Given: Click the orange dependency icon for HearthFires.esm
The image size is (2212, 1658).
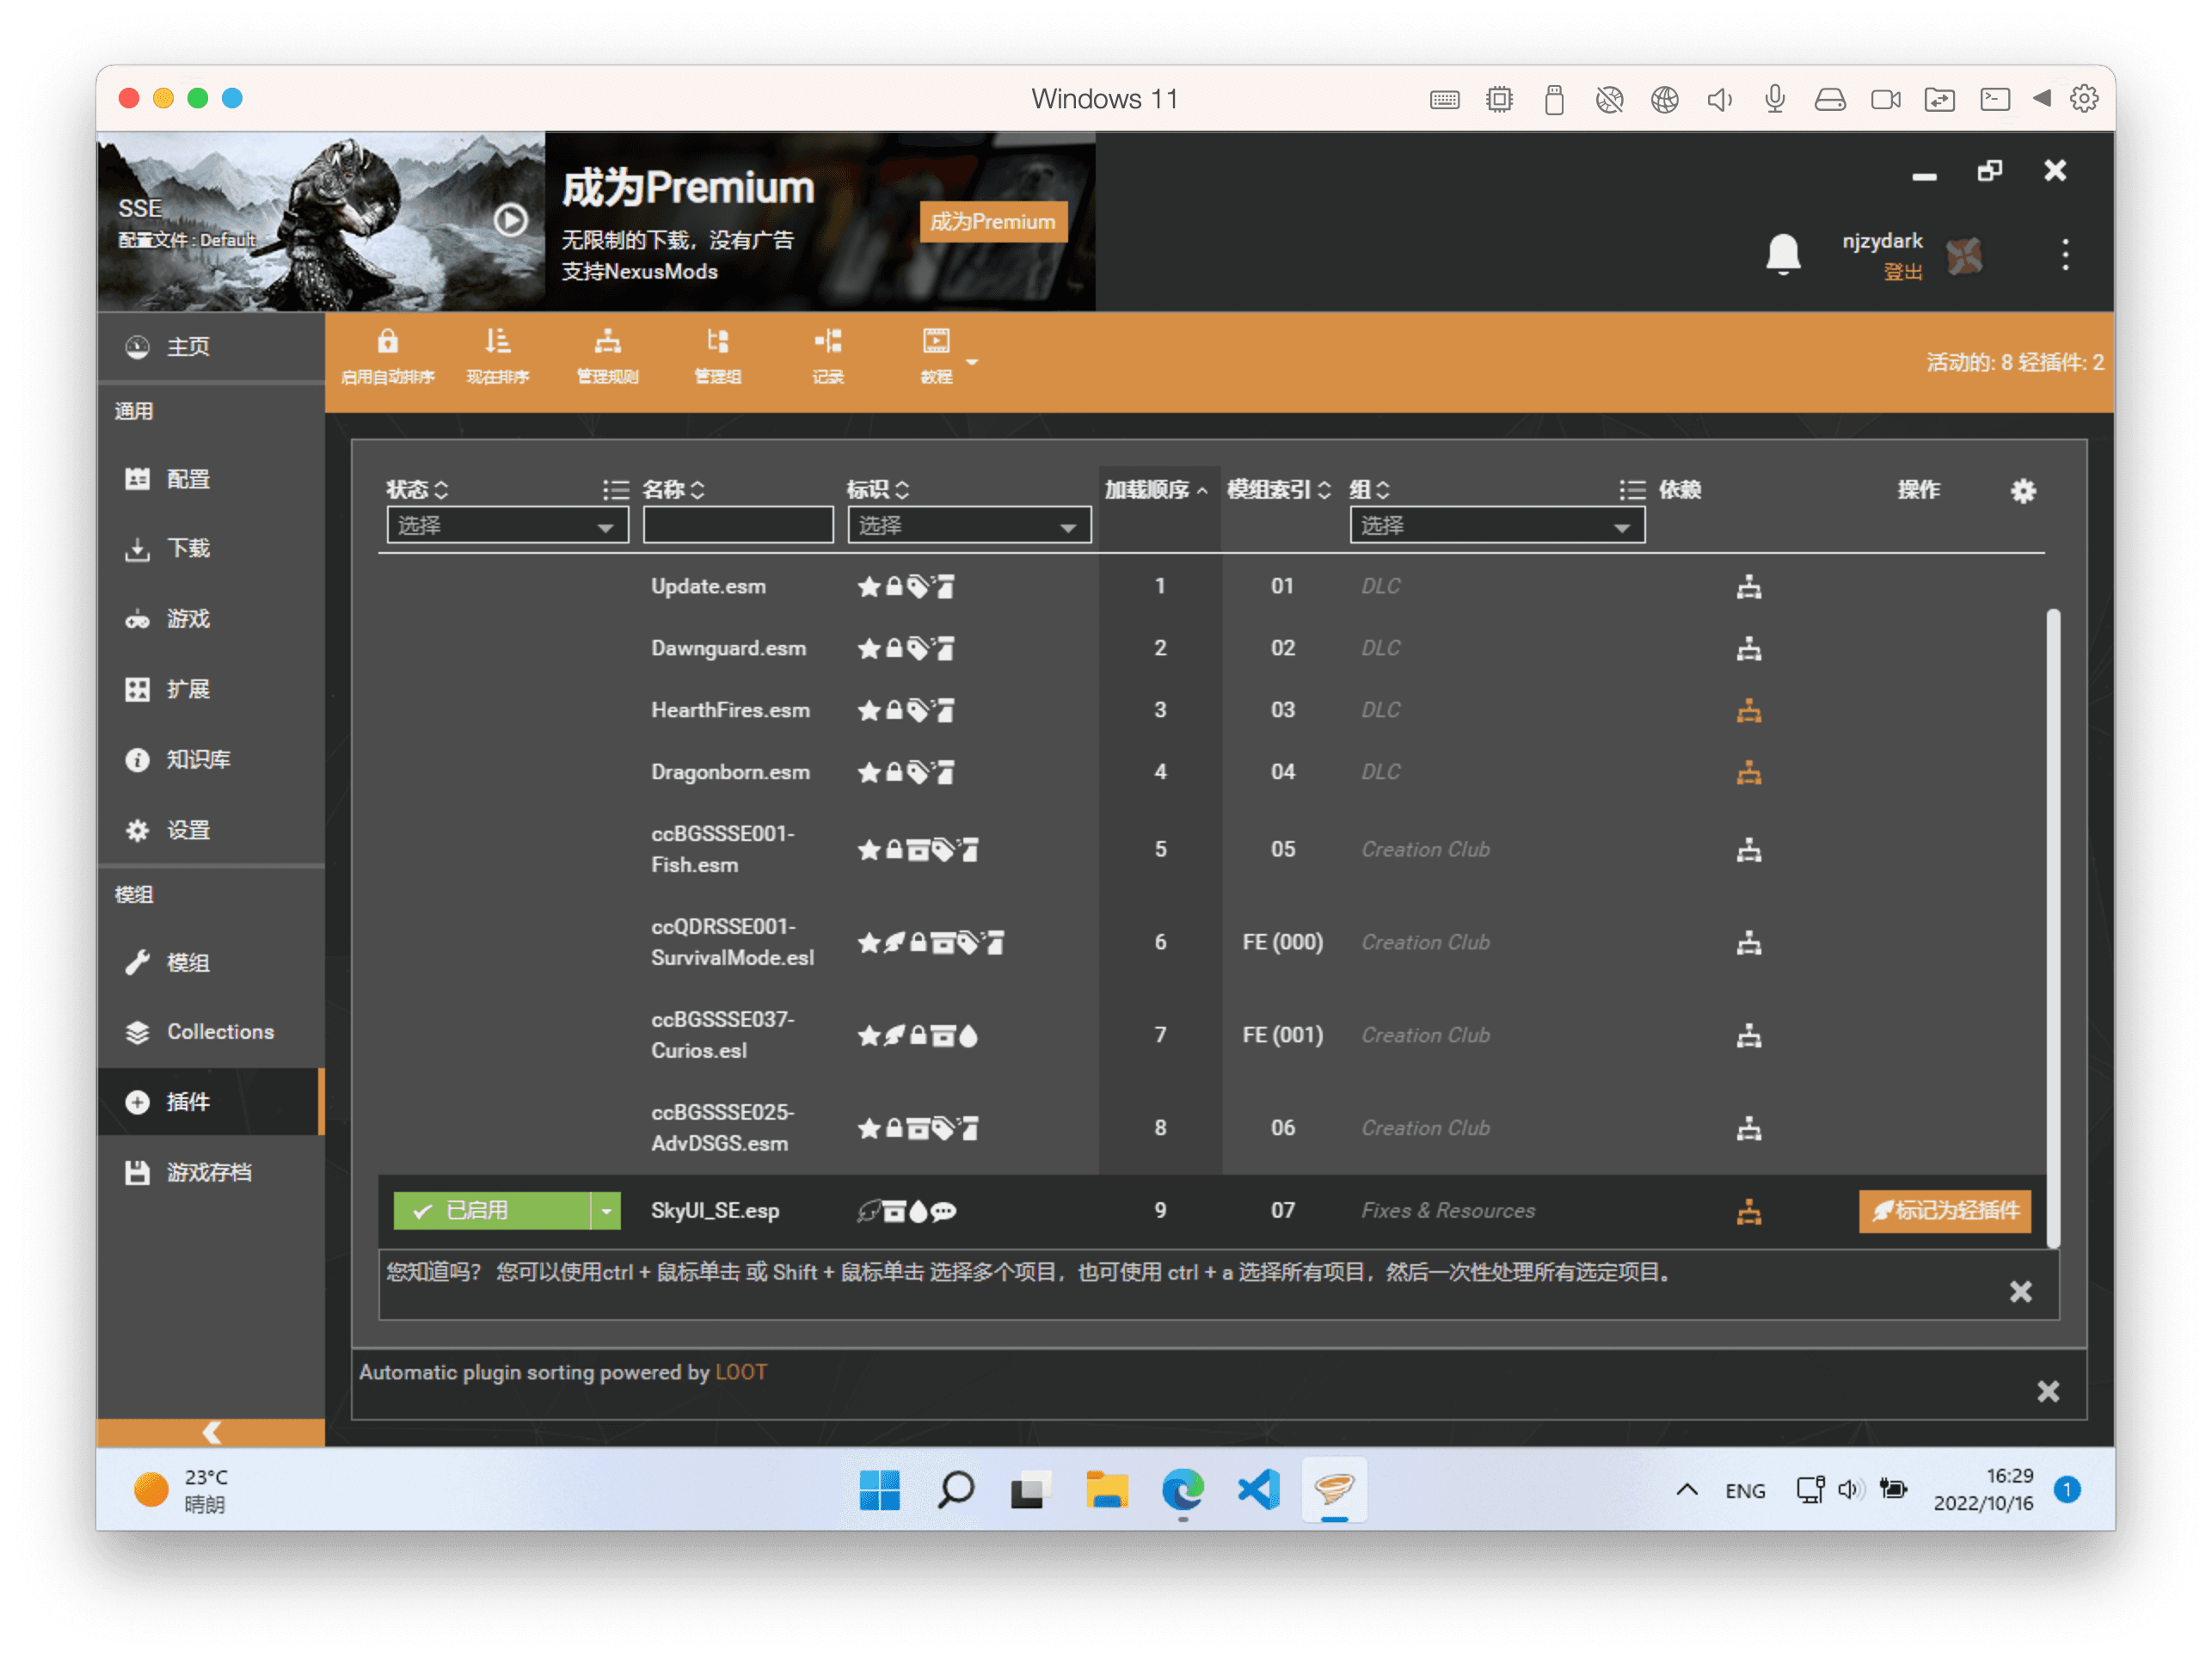Looking at the screenshot, I should pyautogui.click(x=1748, y=710).
